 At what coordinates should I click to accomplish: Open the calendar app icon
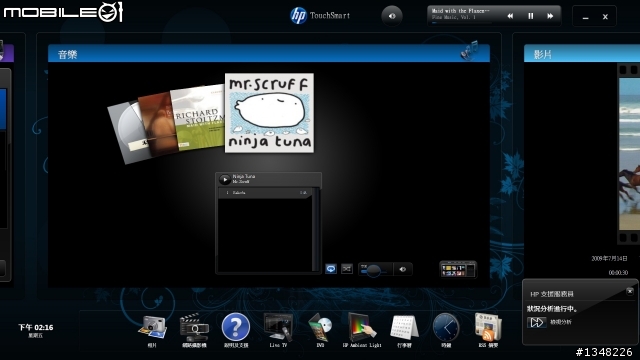(x=404, y=327)
